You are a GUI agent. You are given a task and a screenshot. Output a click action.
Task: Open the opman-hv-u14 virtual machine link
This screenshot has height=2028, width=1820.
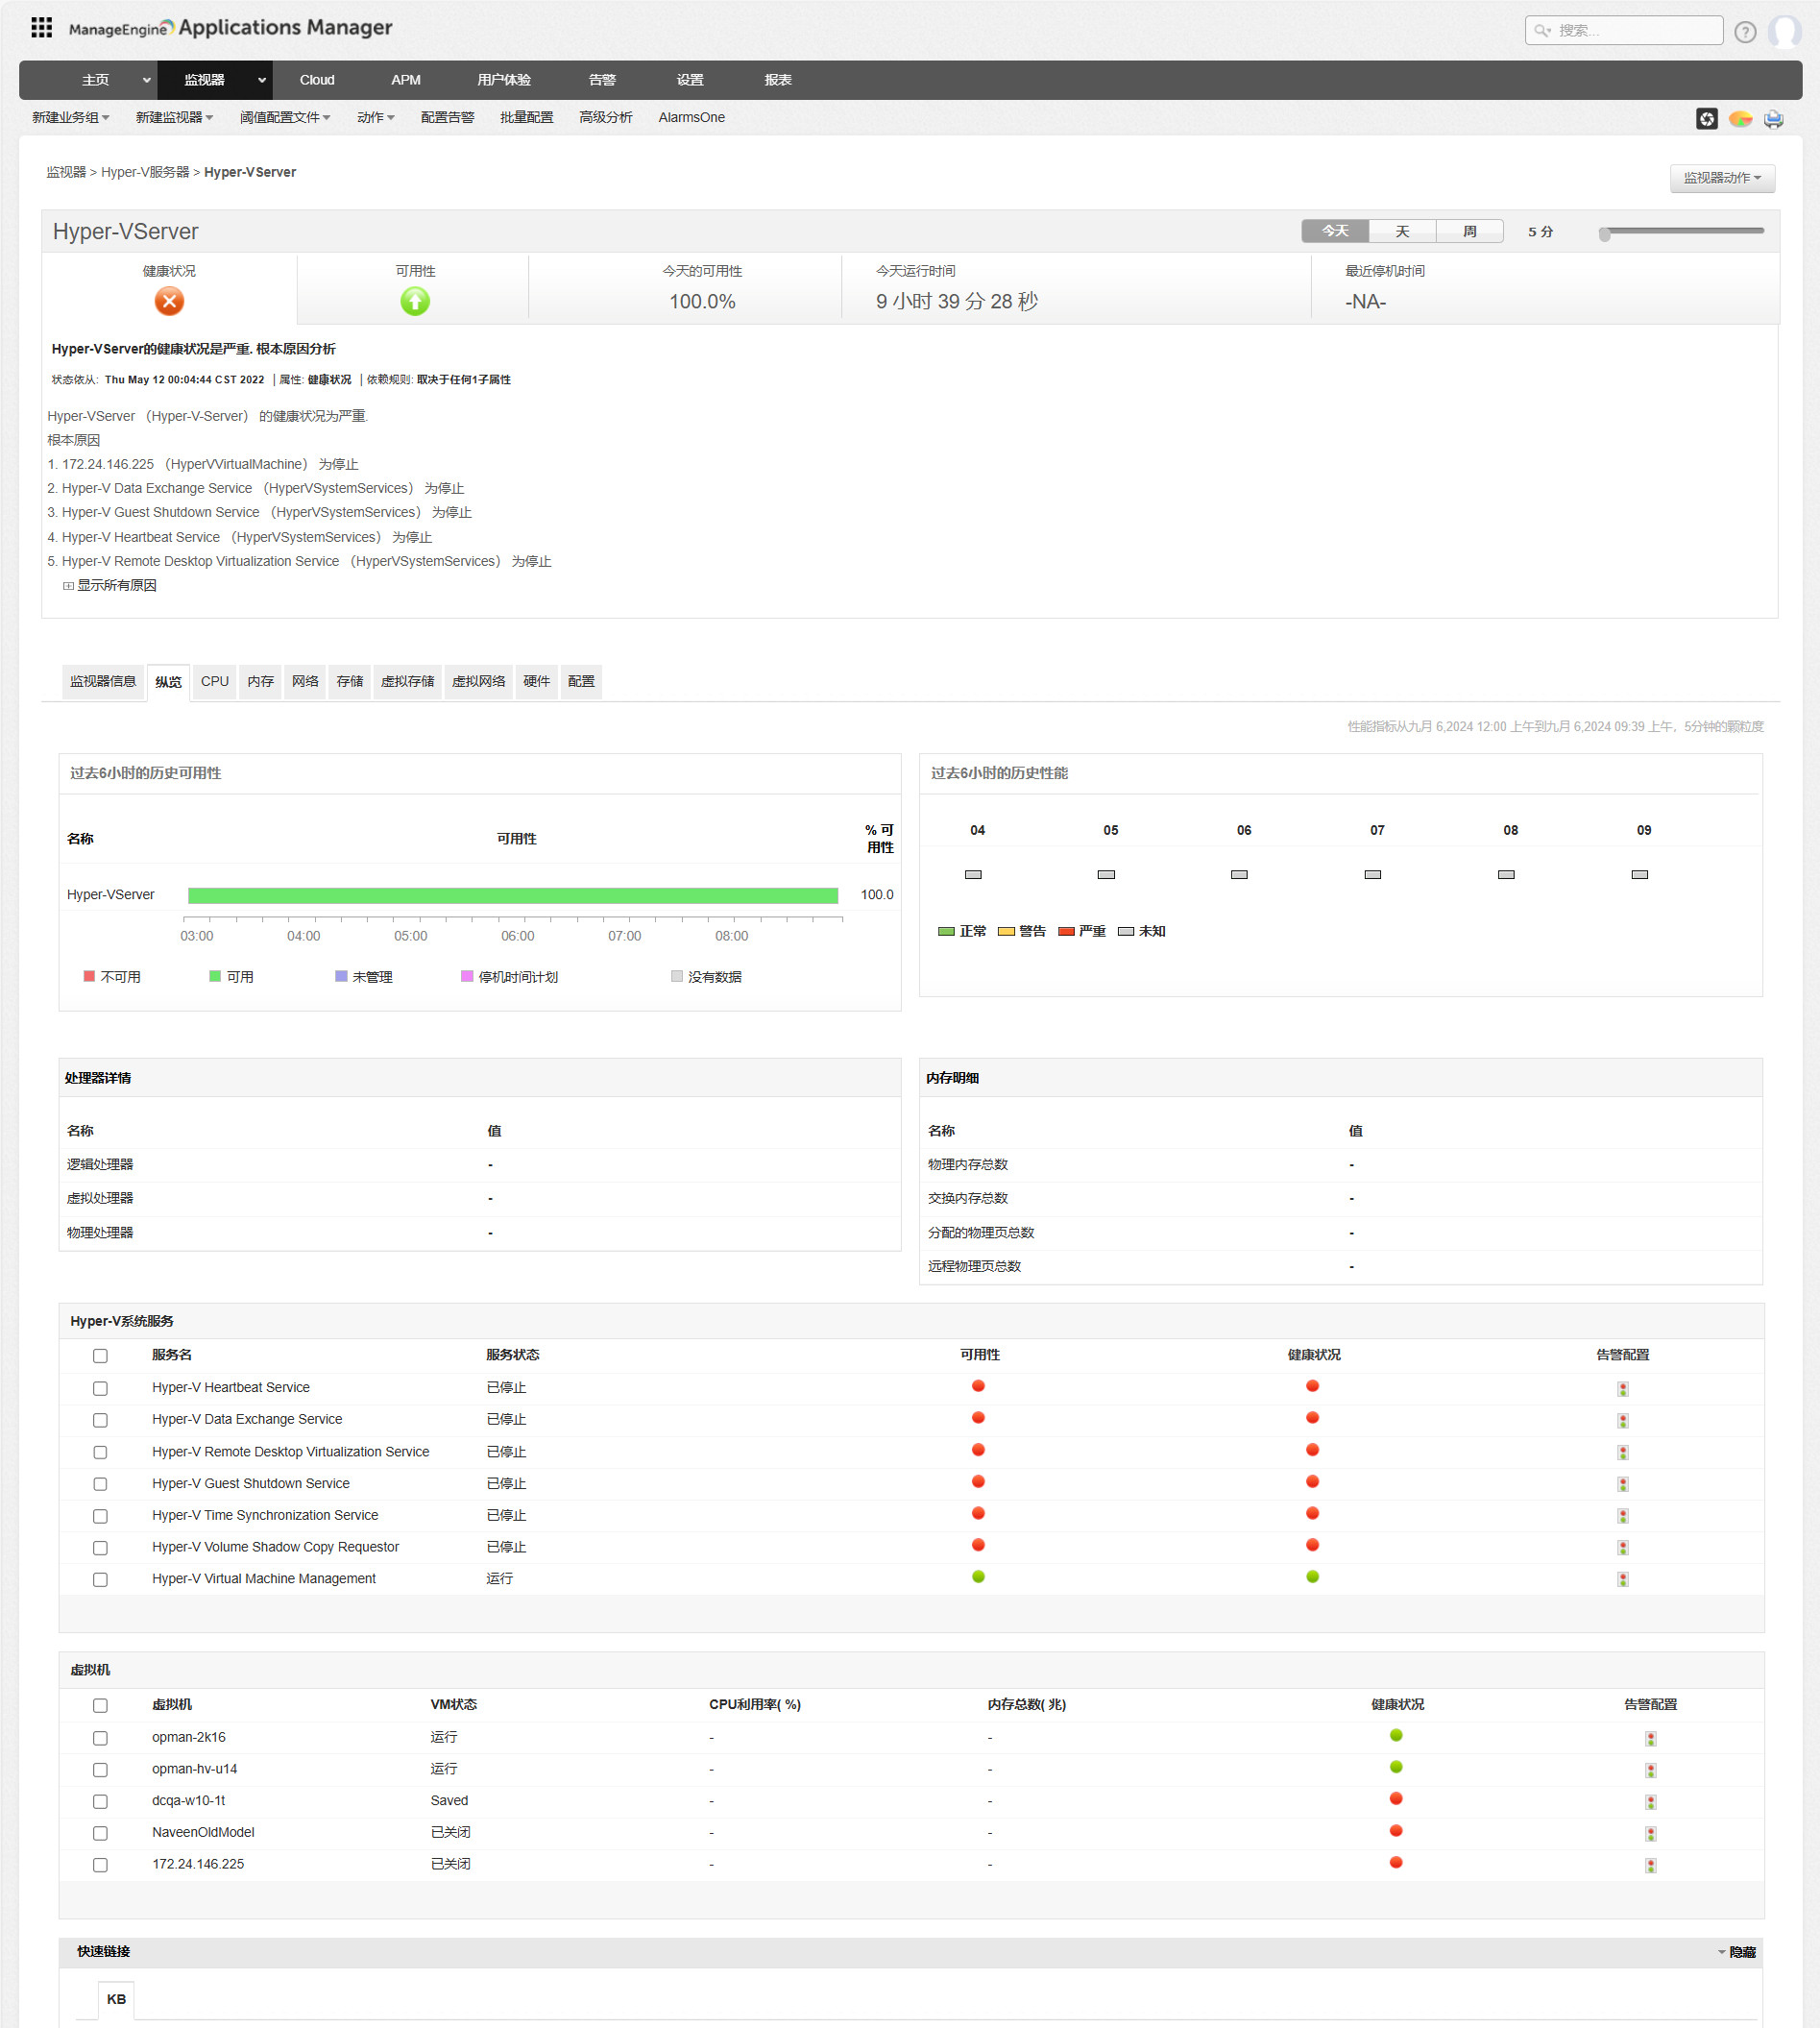coord(195,1770)
